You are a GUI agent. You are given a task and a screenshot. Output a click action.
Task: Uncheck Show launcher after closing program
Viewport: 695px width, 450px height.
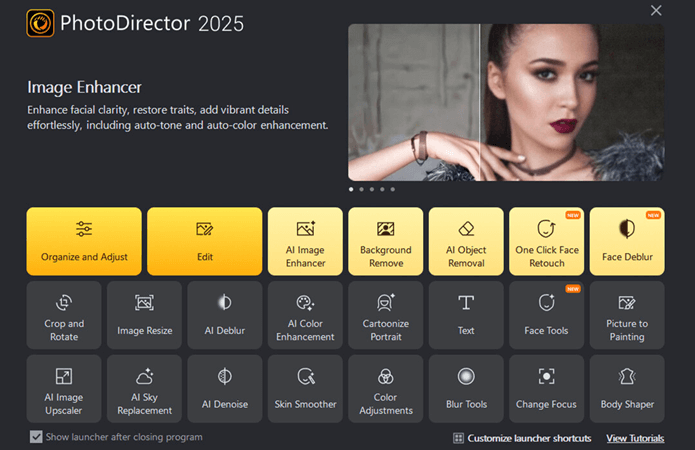click(36, 437)
